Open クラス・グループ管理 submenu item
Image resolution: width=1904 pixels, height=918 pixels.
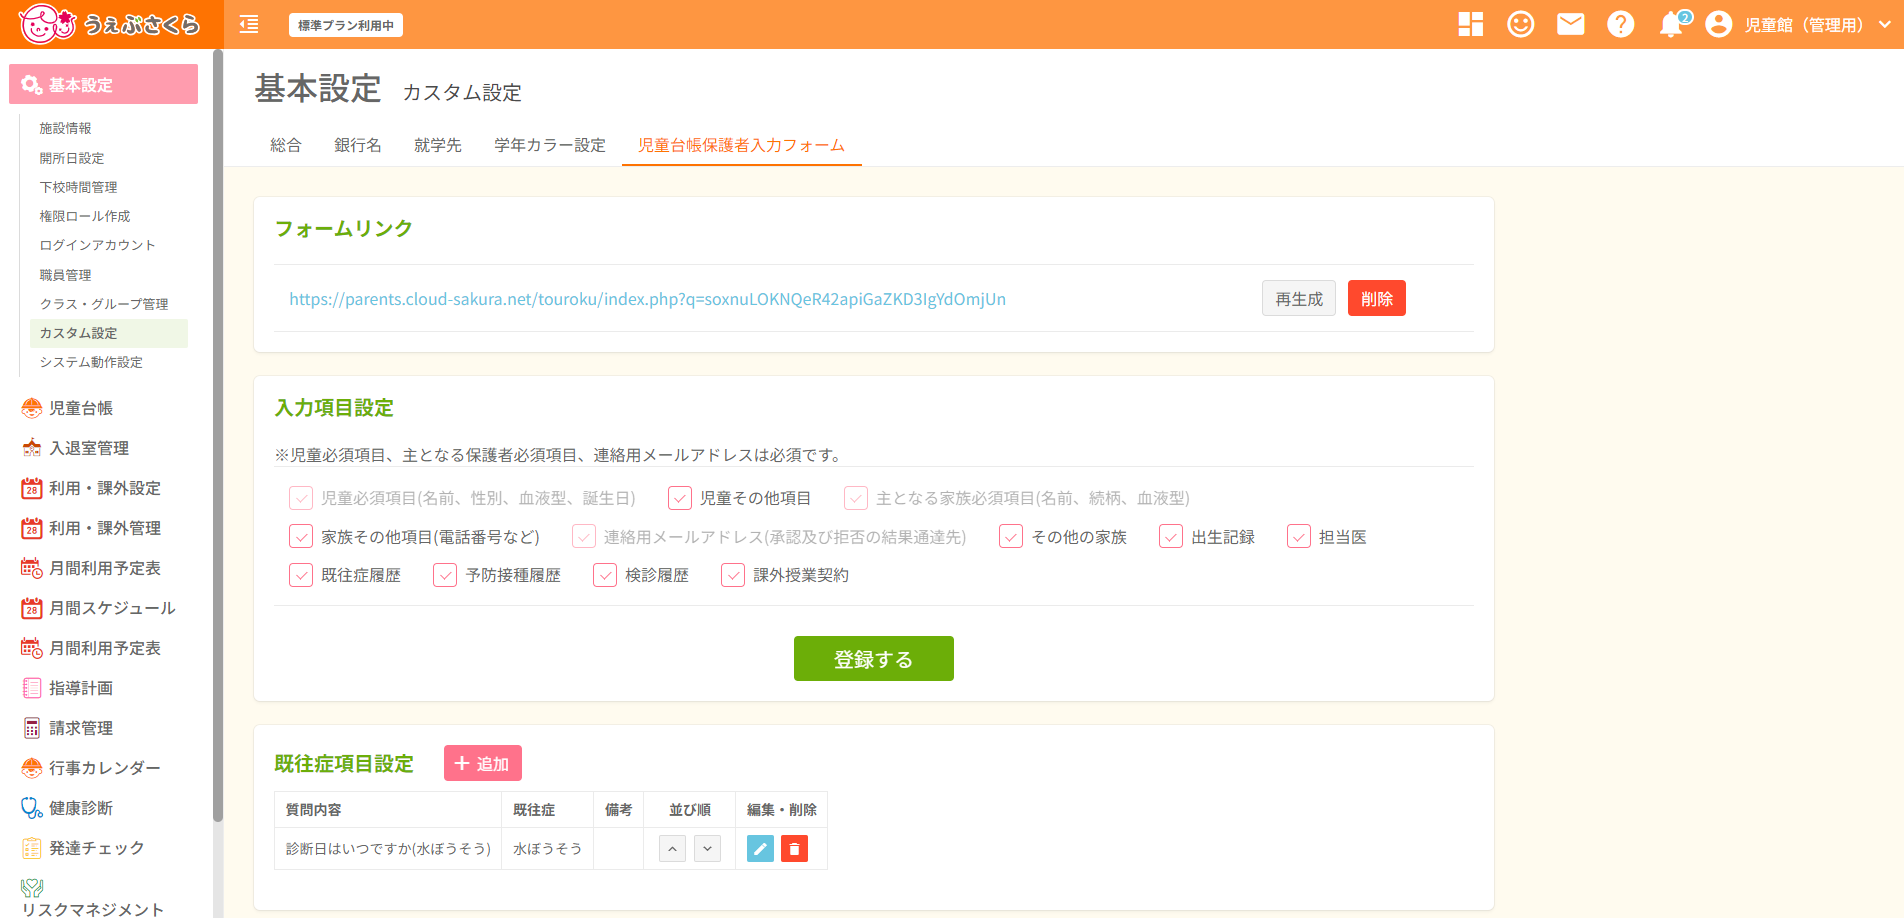pos(104,304)
